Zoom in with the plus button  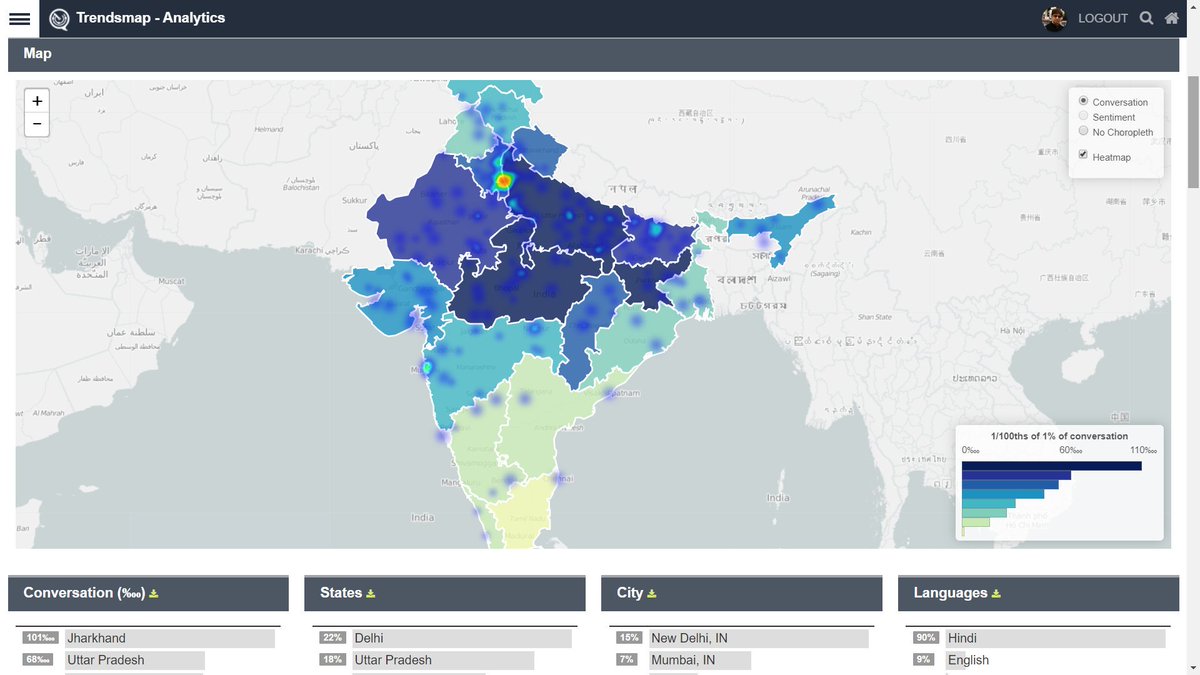pyautogui.click(x=36, y=100)
